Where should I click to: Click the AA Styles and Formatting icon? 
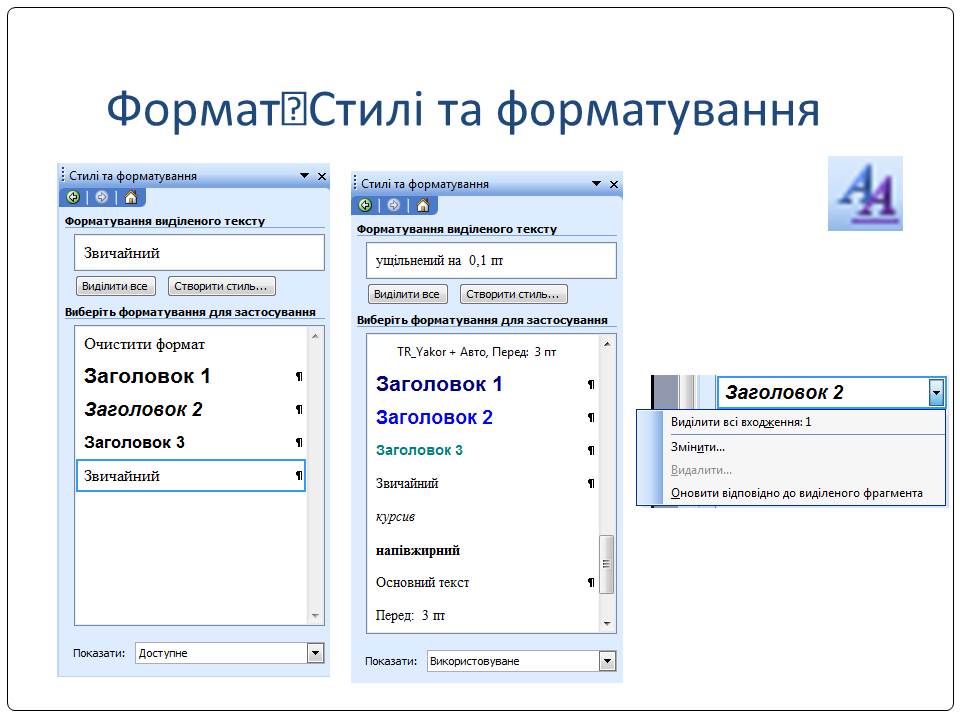865,194
